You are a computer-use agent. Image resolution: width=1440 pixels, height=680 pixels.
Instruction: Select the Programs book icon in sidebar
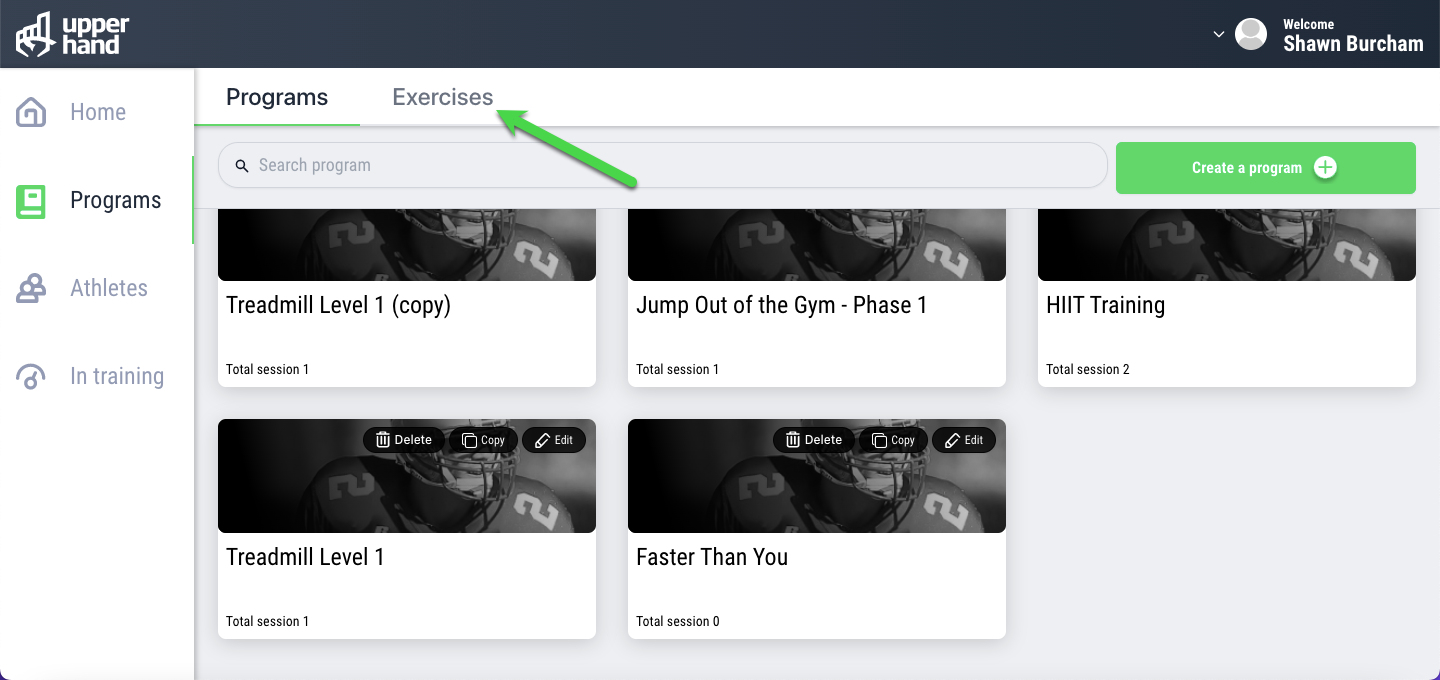(31, 200)
